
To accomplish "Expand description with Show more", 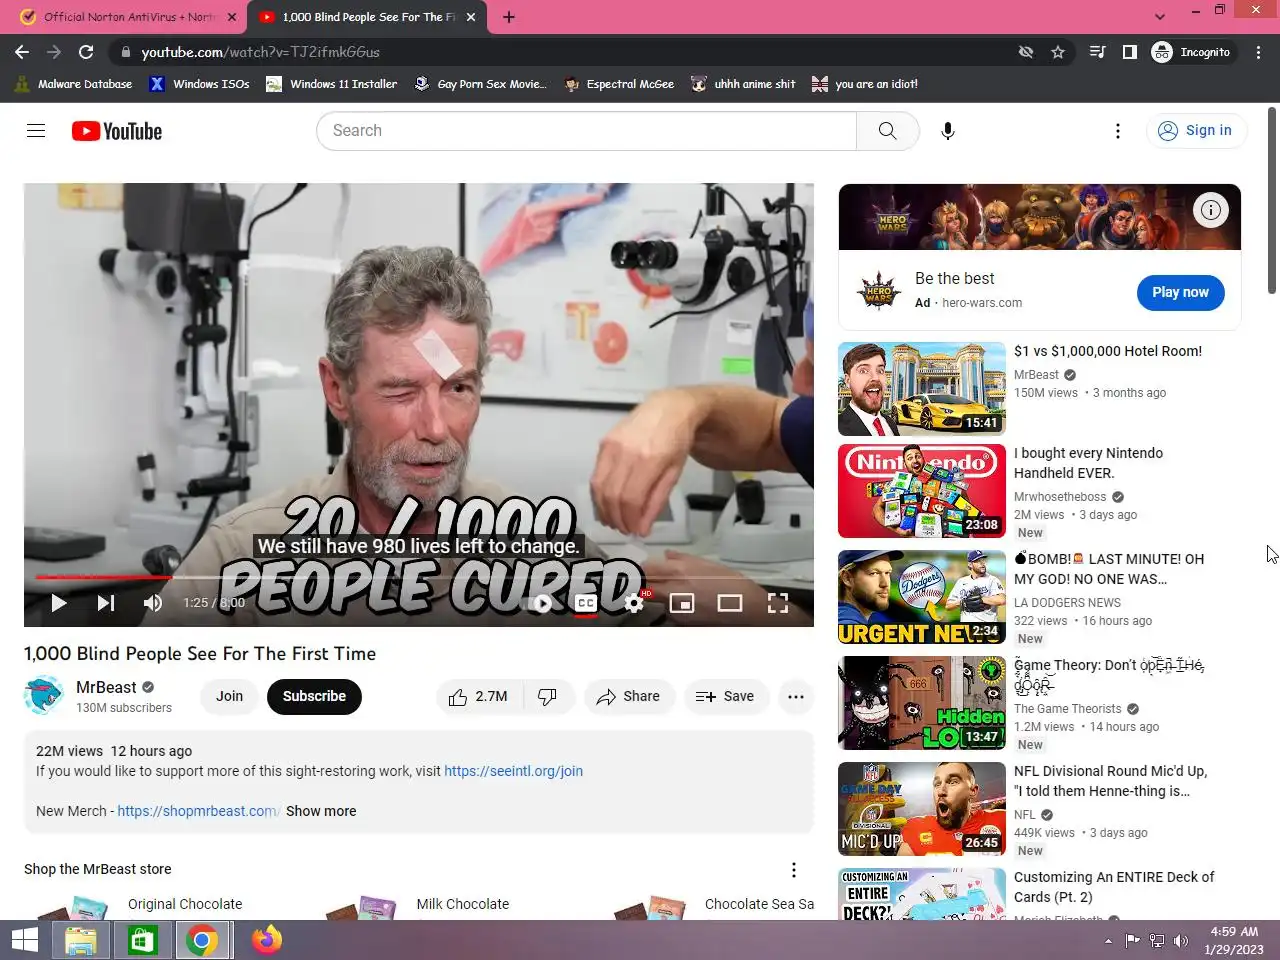I will point(321,811).
